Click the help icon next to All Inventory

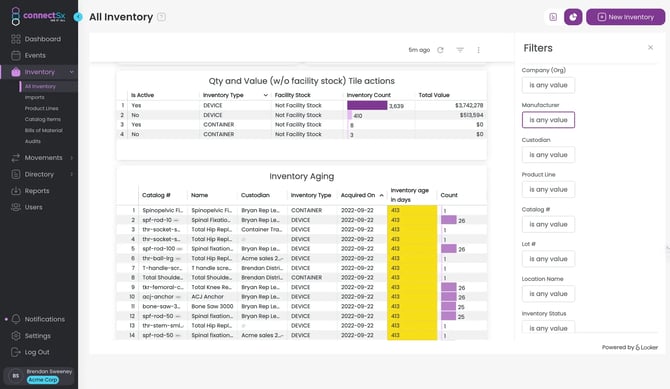click(x=162, y=17)
